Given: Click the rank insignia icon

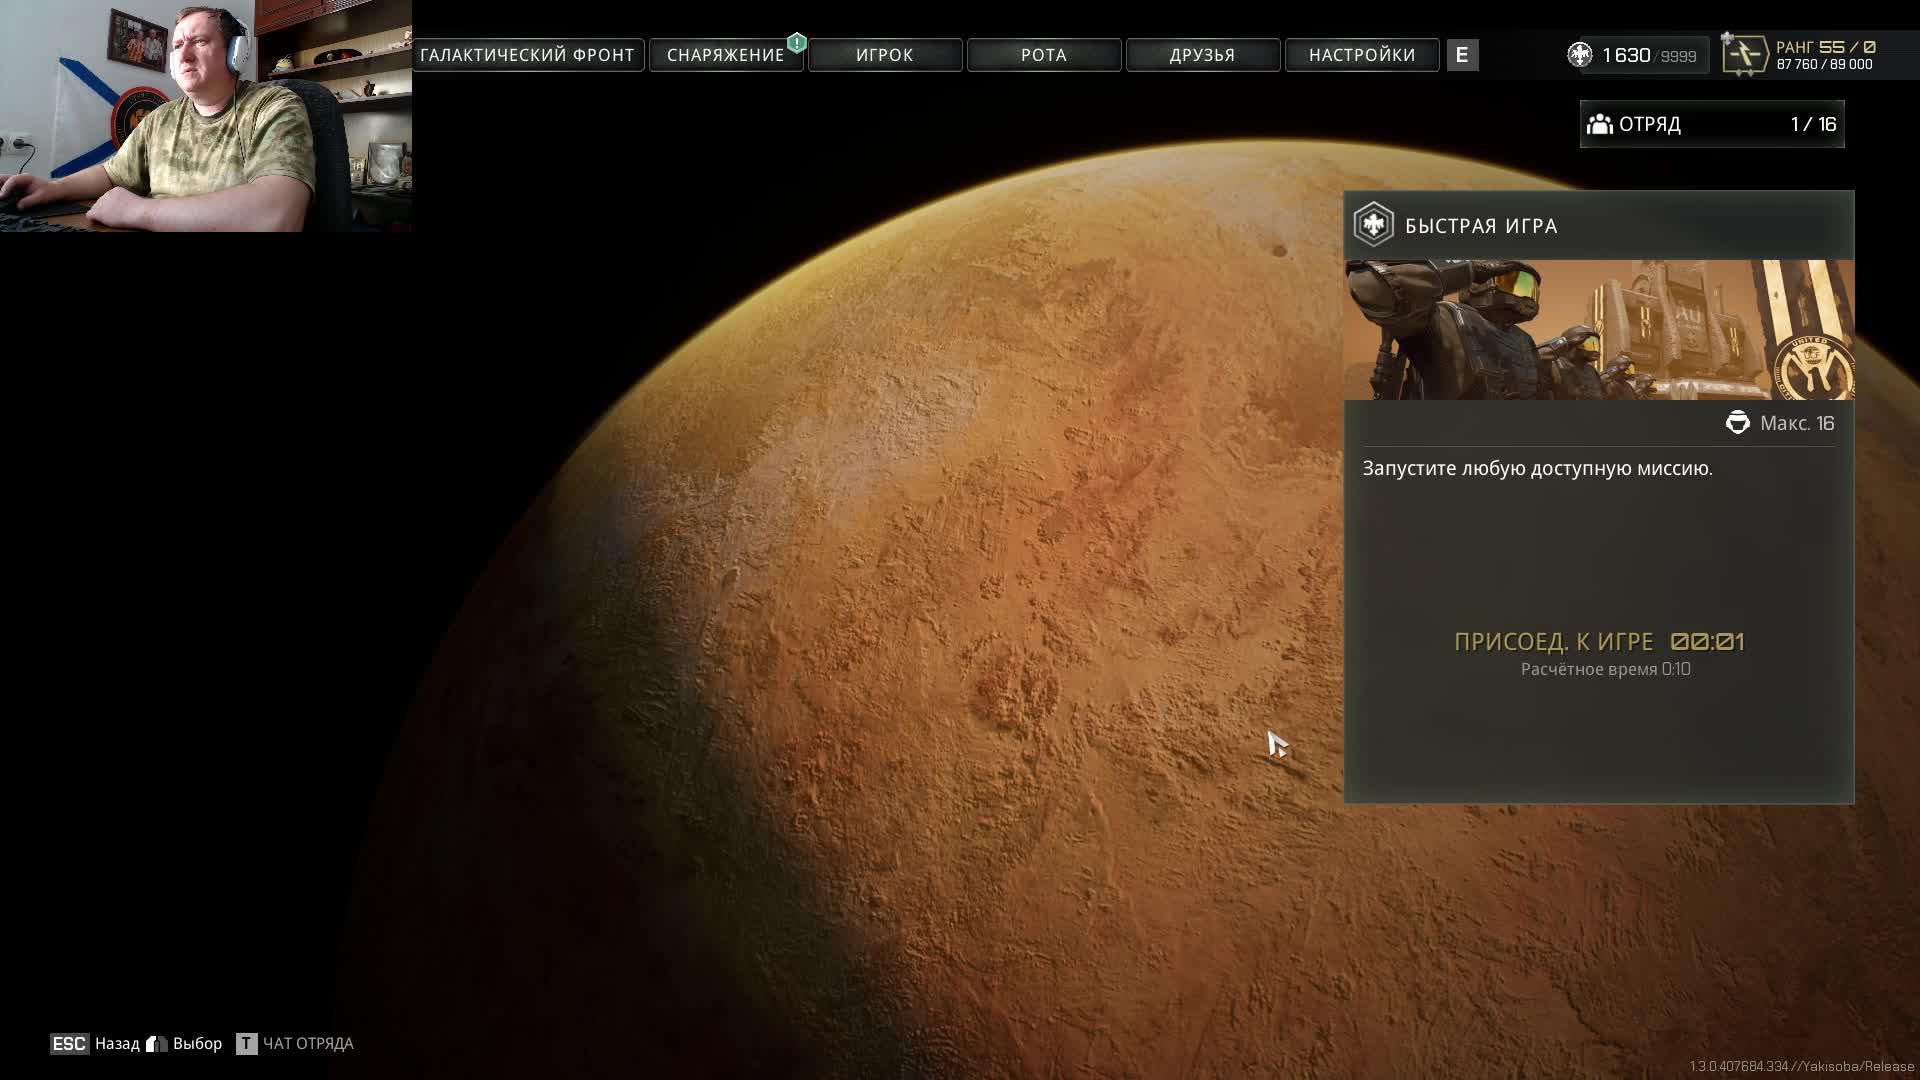Looking at the screenshot, I should [1744, 54].
